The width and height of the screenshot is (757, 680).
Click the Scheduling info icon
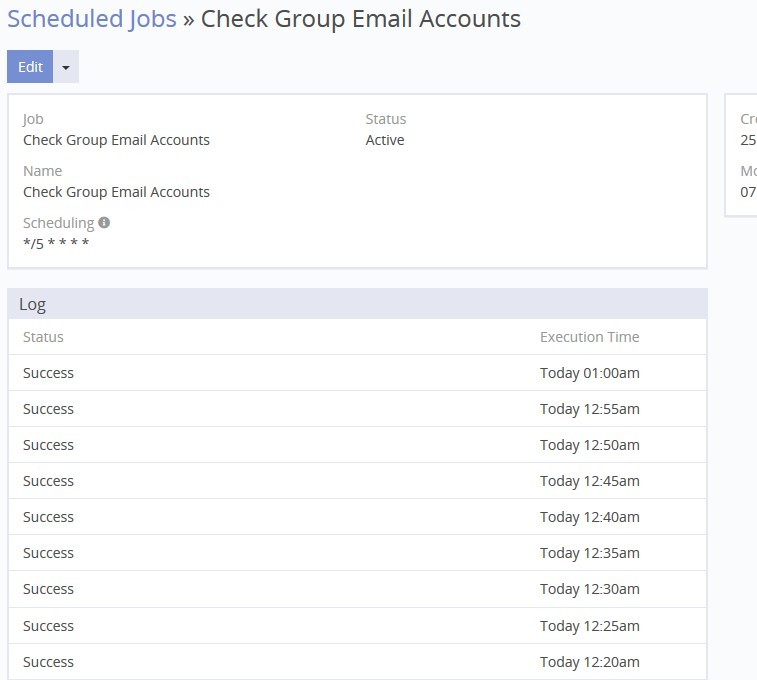tap(104, 223)
